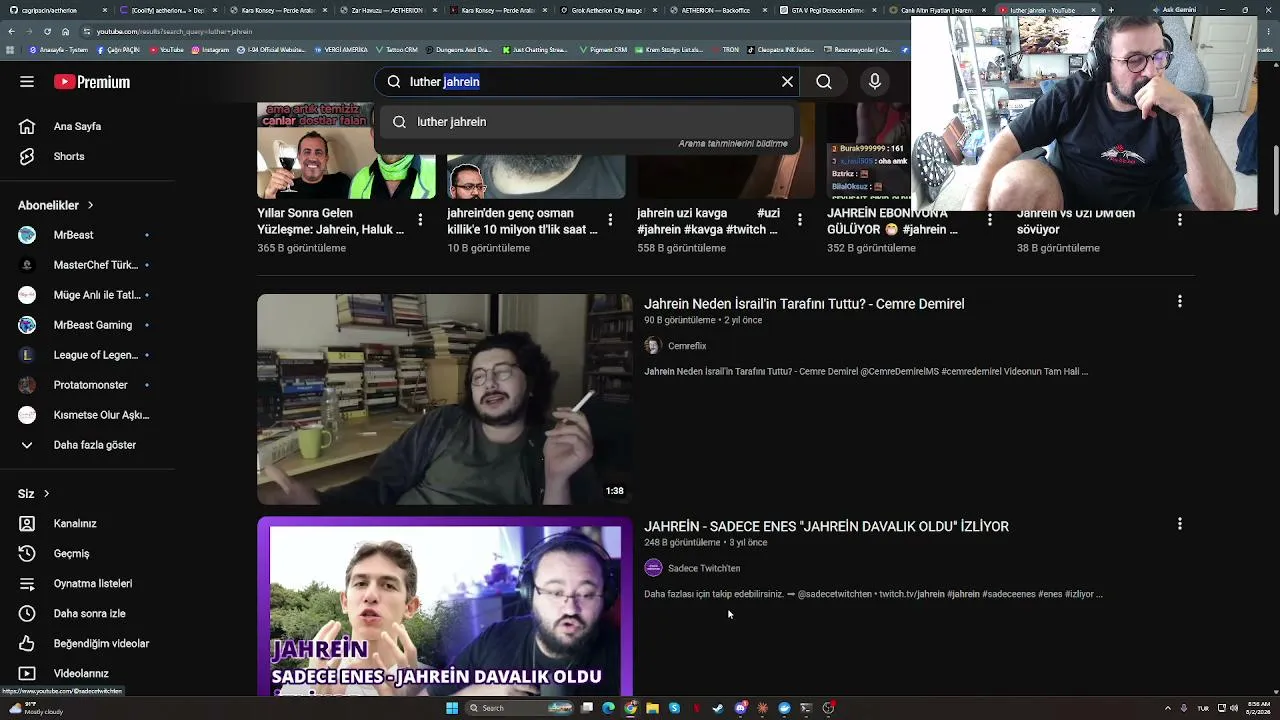Switch to the cagripacin/aetherion browser tab
The width and height of the screenshot is (1280, 720).
(56, 10)
